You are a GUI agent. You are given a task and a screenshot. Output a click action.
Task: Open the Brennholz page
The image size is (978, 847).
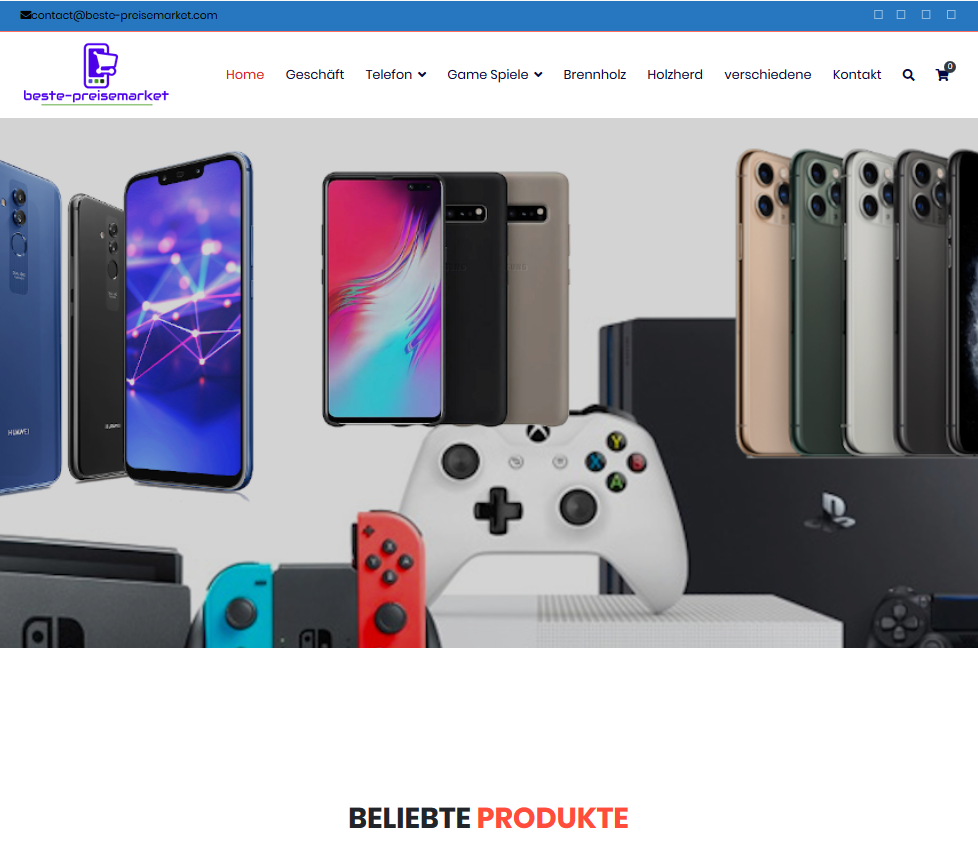(594, 74)
